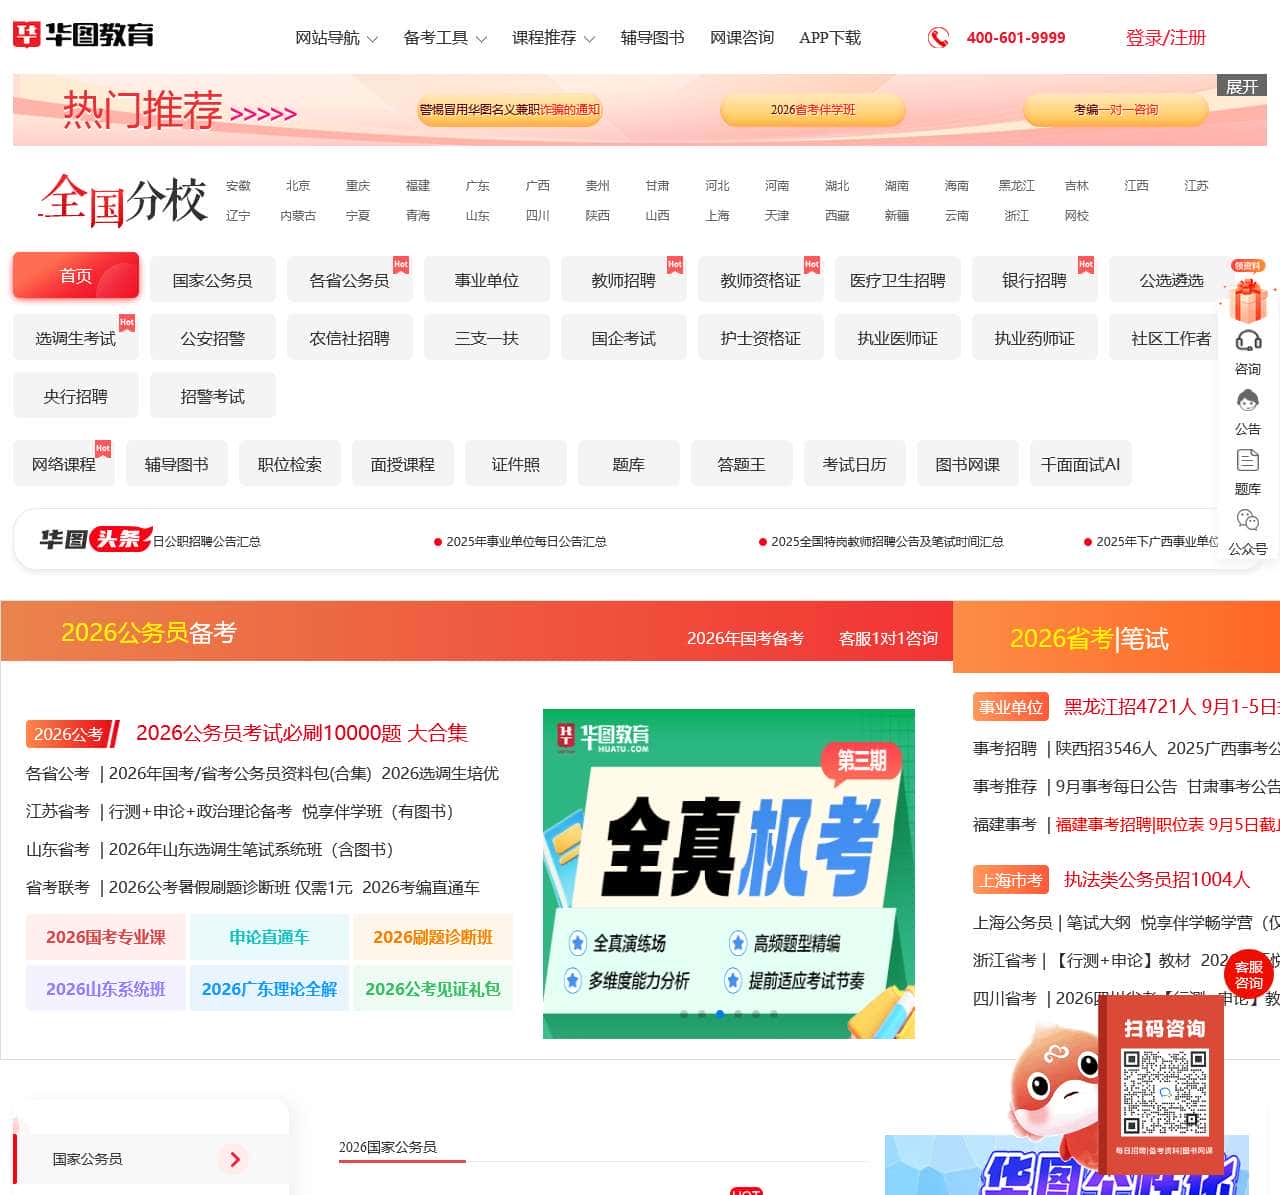Click the fraud warning notice button
Image resolution: width=1280 pixels, height=1195 pixels.
[x=509, y=110]
